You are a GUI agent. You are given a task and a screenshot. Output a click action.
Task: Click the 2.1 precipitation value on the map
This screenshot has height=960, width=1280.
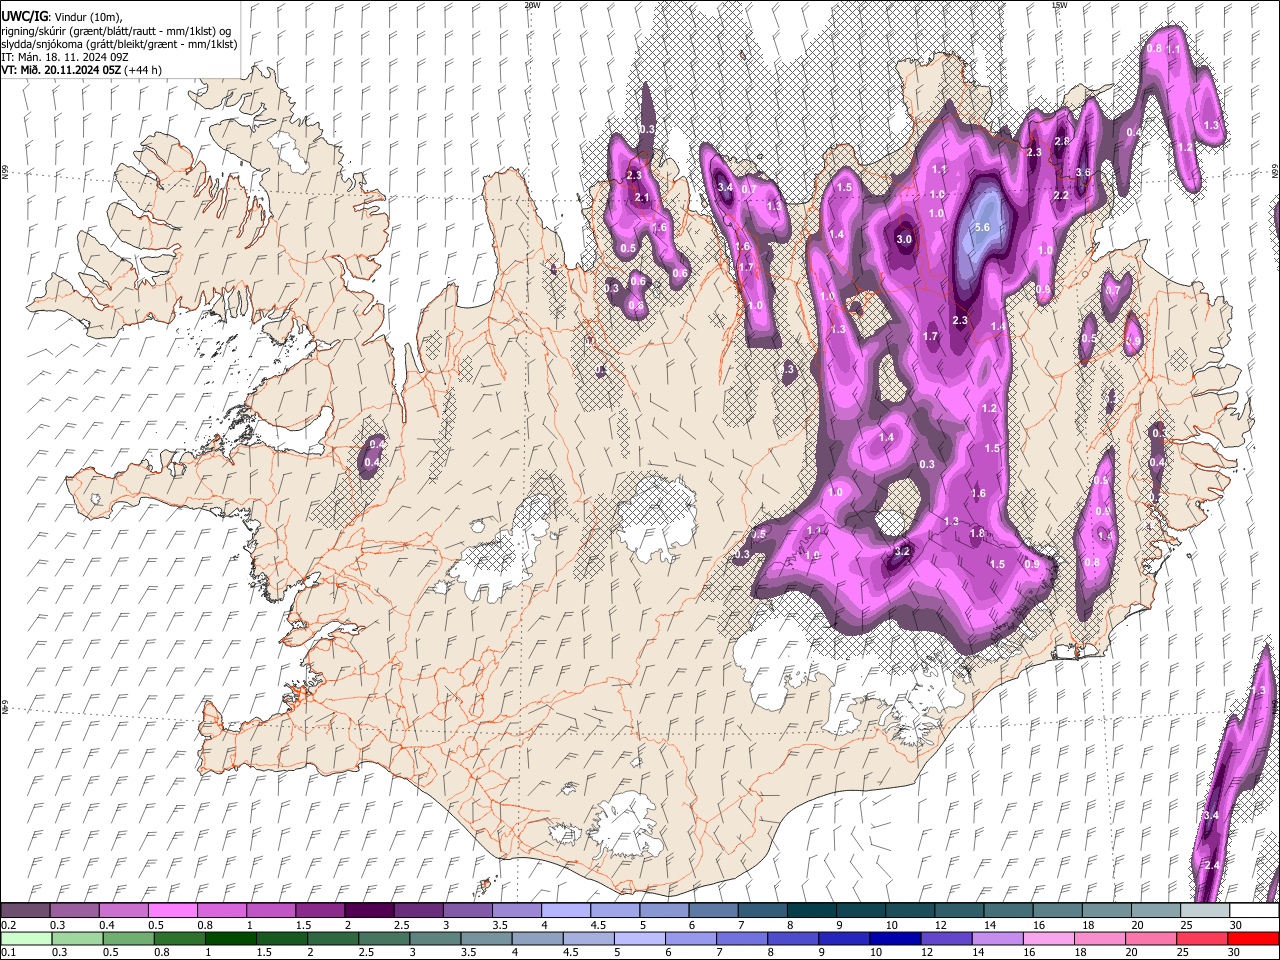(643, 198)
